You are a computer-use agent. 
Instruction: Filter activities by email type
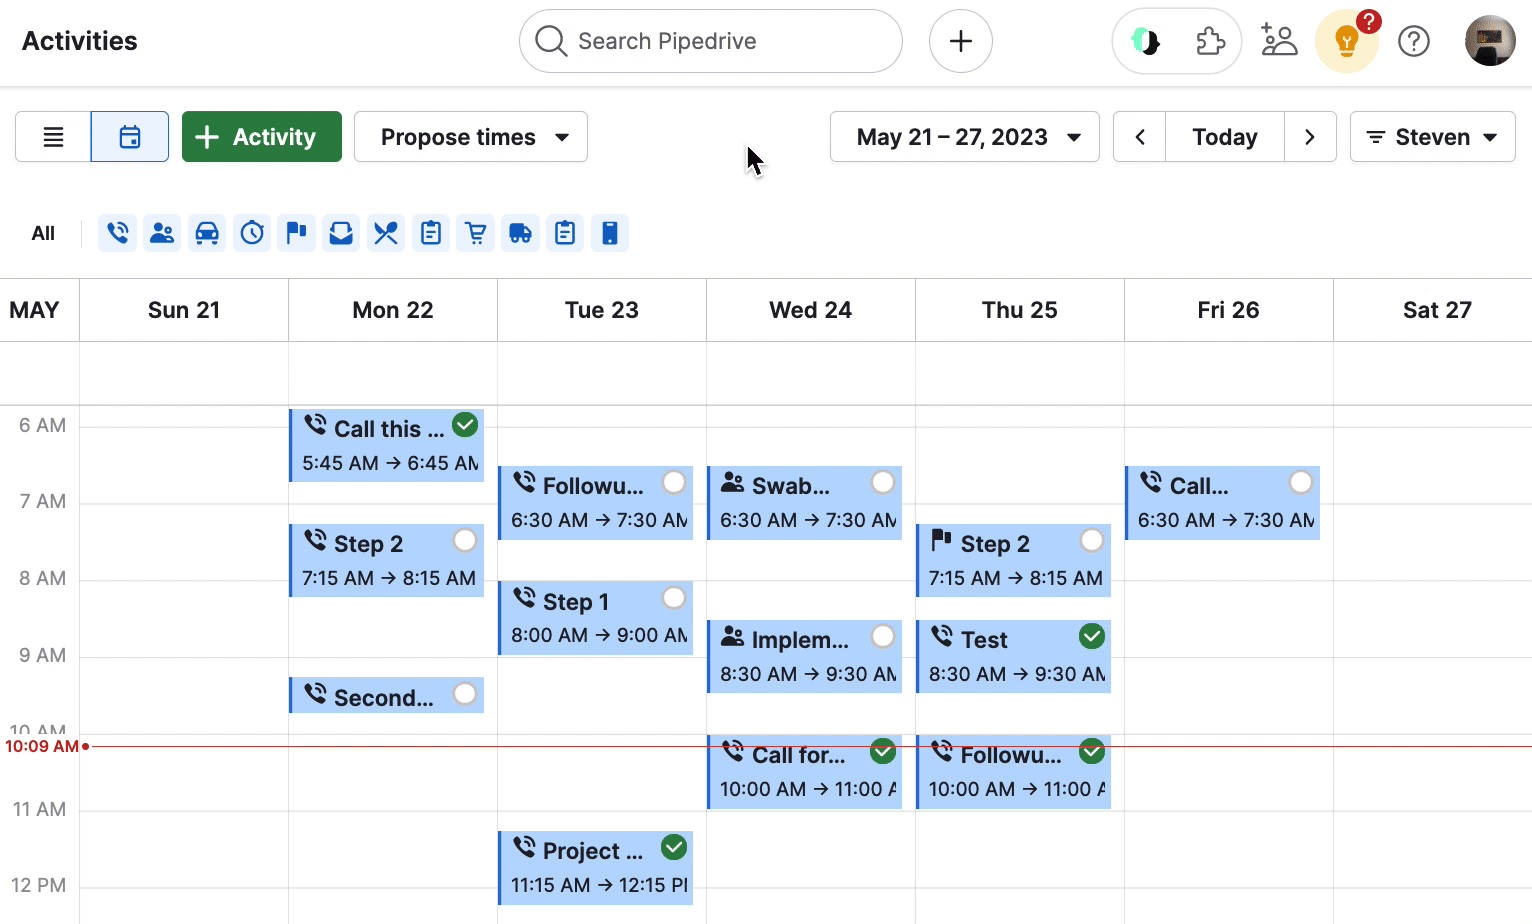click(x=341, y=232)
